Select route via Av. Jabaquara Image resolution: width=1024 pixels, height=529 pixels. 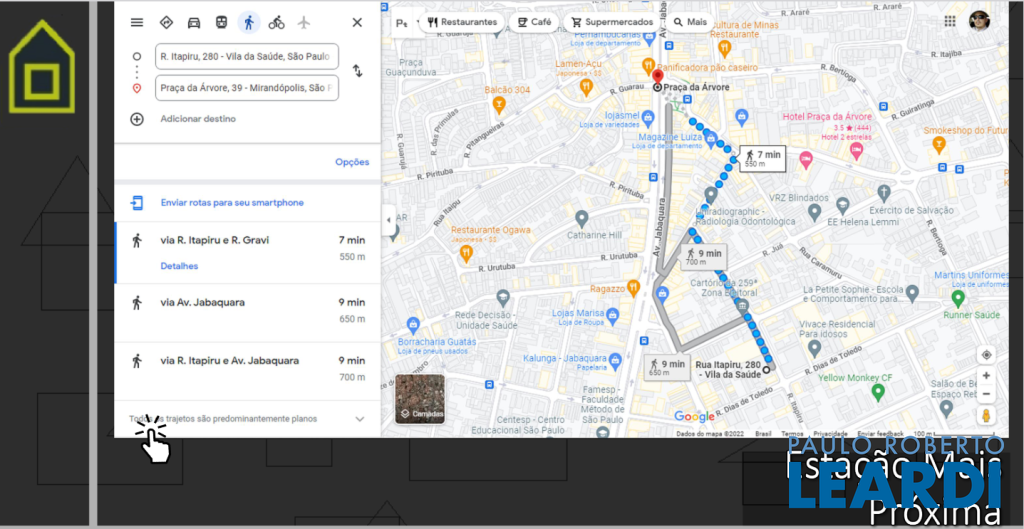click(x=248, y=311)
